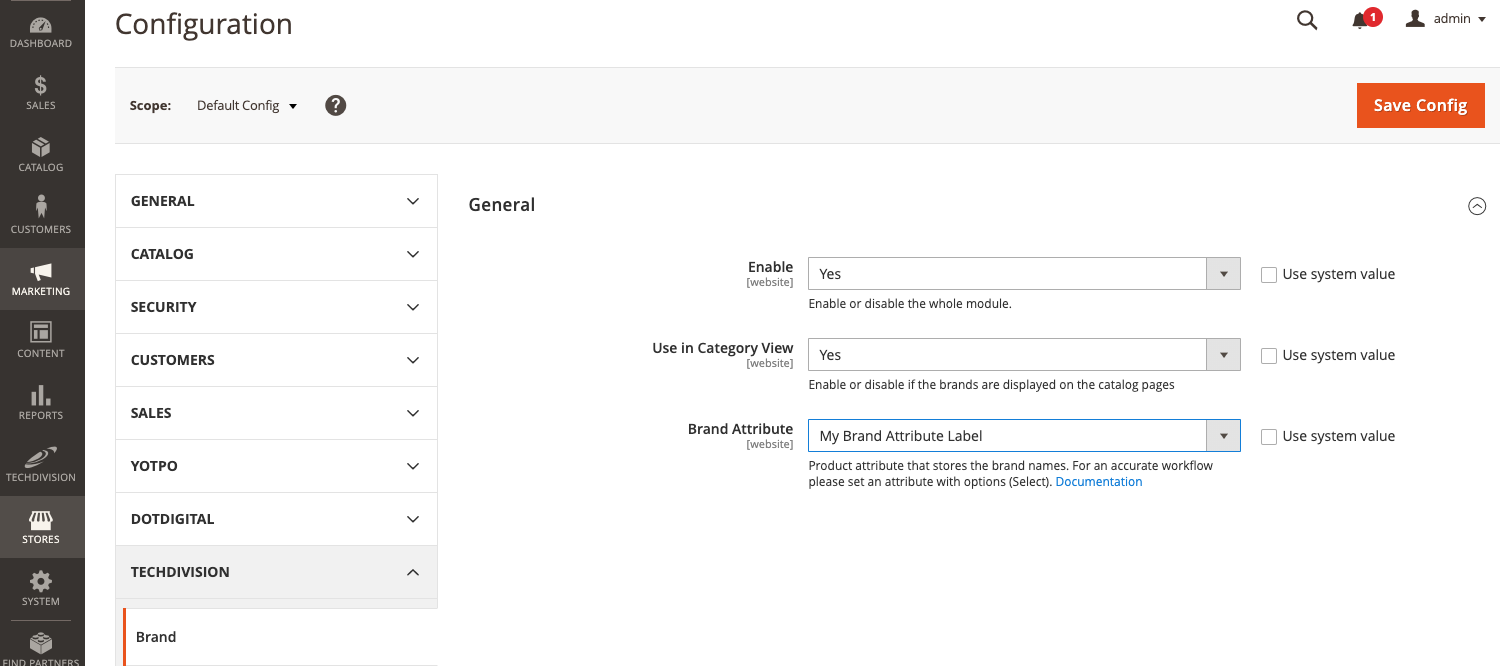
Task: Open the notifications bell icon
Action: pyautogui.click(x=1360, y=20)
